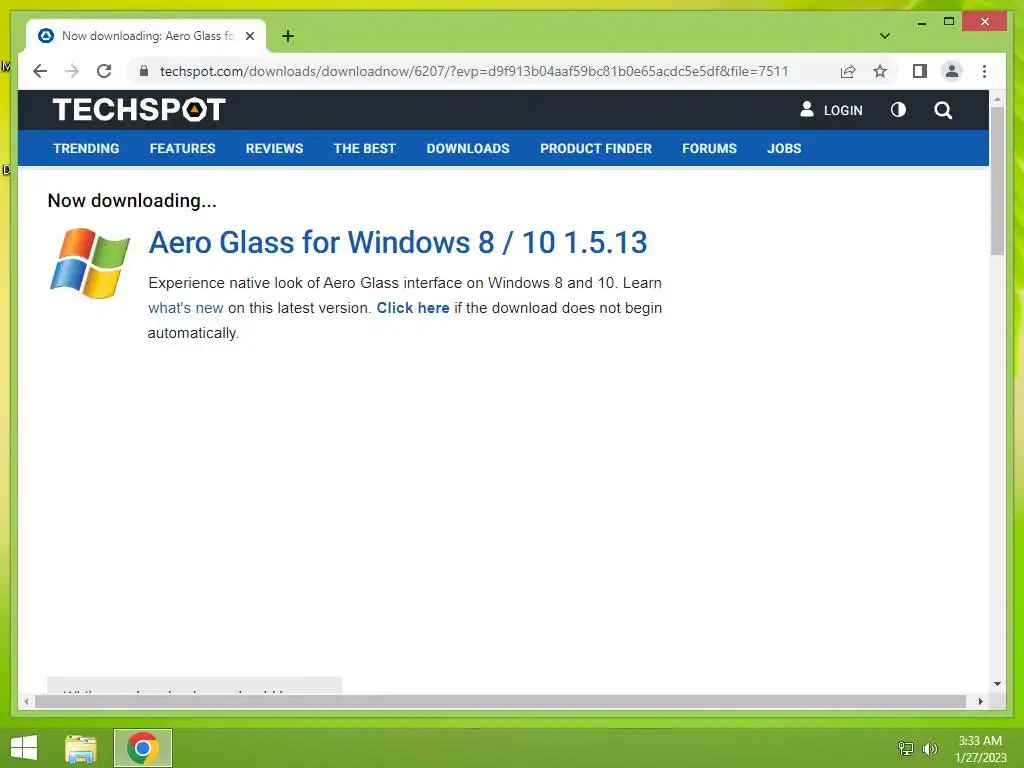Image resolution: width=1024 pixels, height=768 pixels.
Task: Click the Aero Glass for Windows title link
Action: tap(398, 242)
